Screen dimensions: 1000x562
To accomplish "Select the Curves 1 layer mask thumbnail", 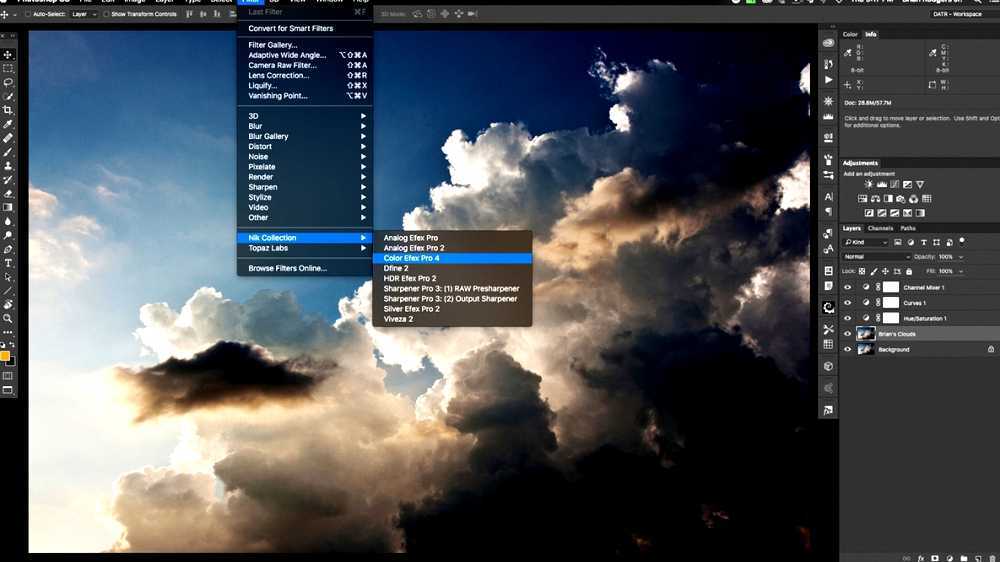I will point(891,302).
